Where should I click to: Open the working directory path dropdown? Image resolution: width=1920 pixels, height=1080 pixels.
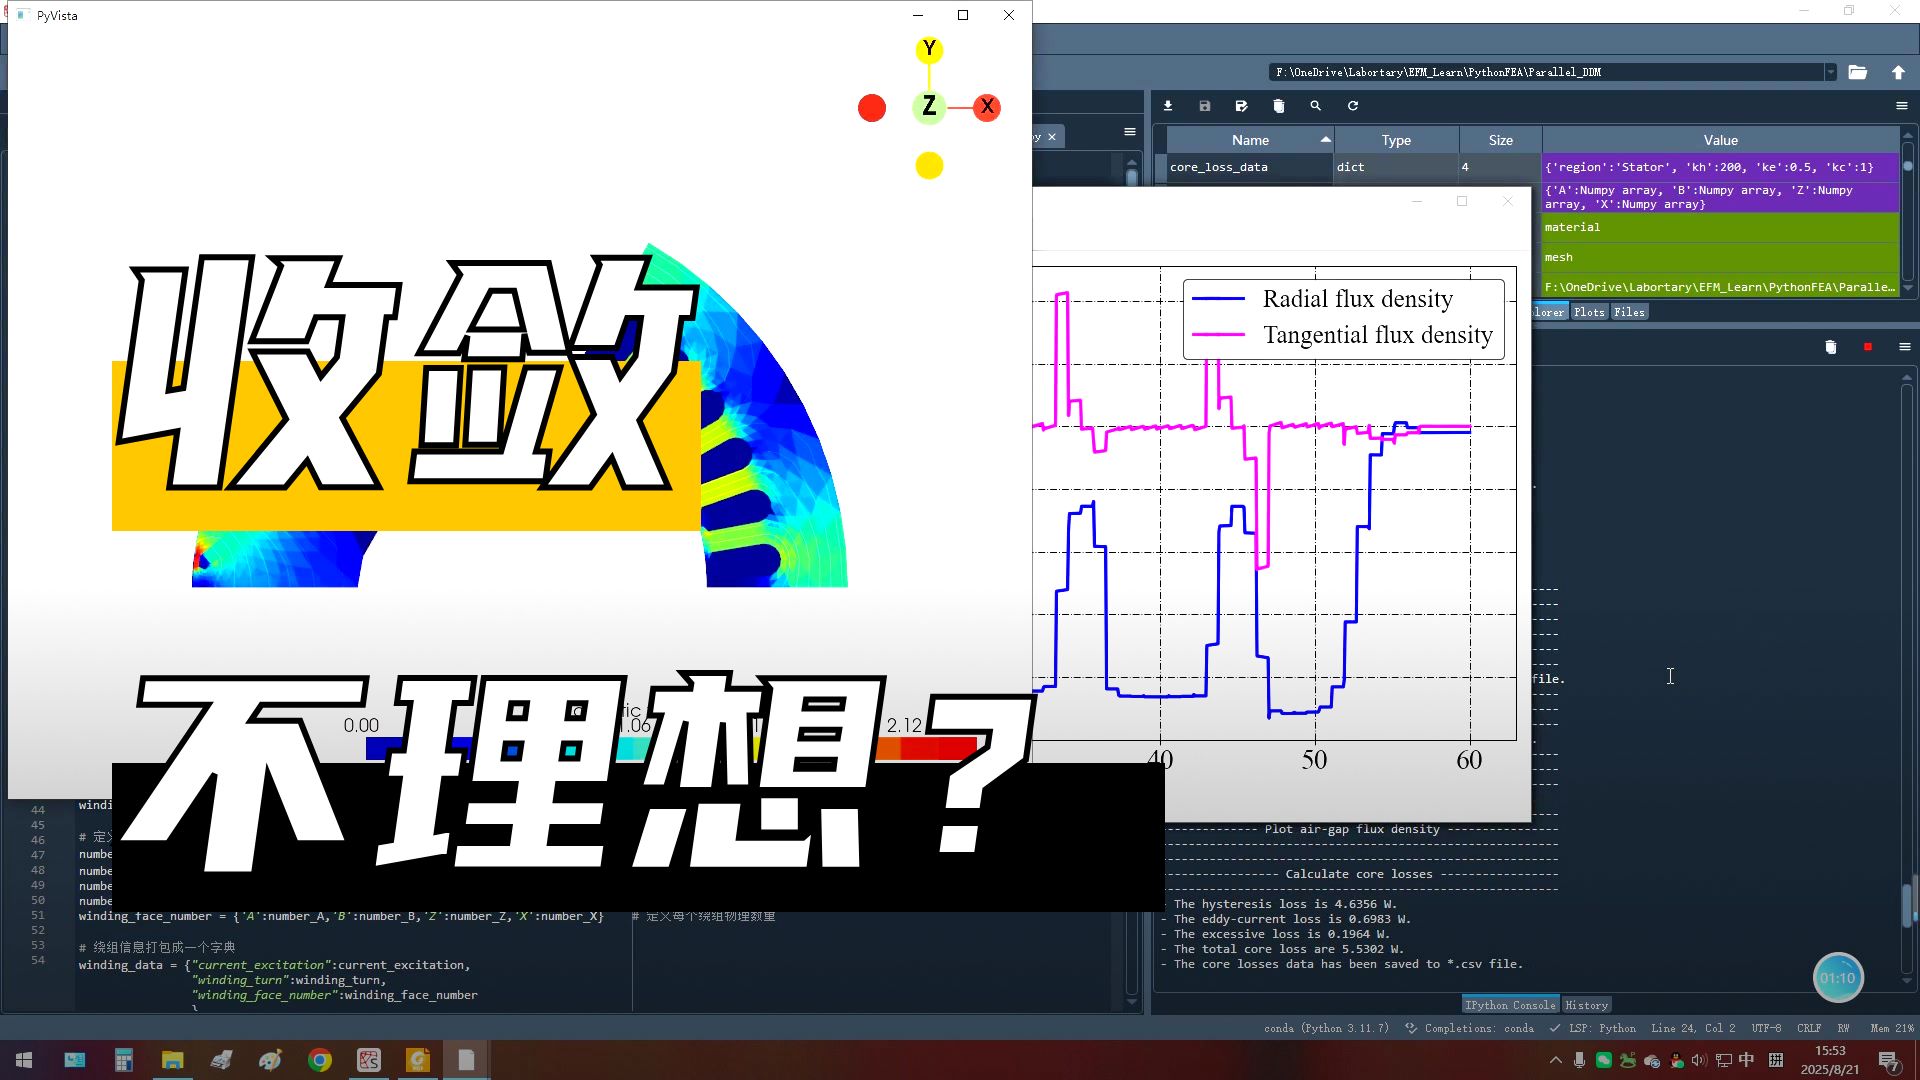1831,72
